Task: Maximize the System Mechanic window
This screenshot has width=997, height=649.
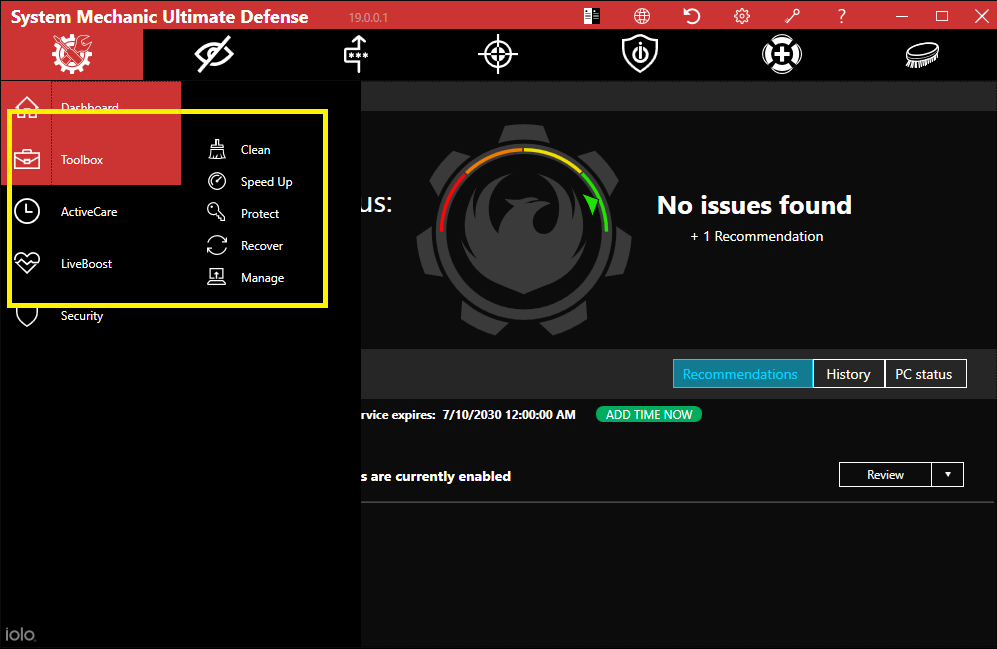Action: point(942,16)
